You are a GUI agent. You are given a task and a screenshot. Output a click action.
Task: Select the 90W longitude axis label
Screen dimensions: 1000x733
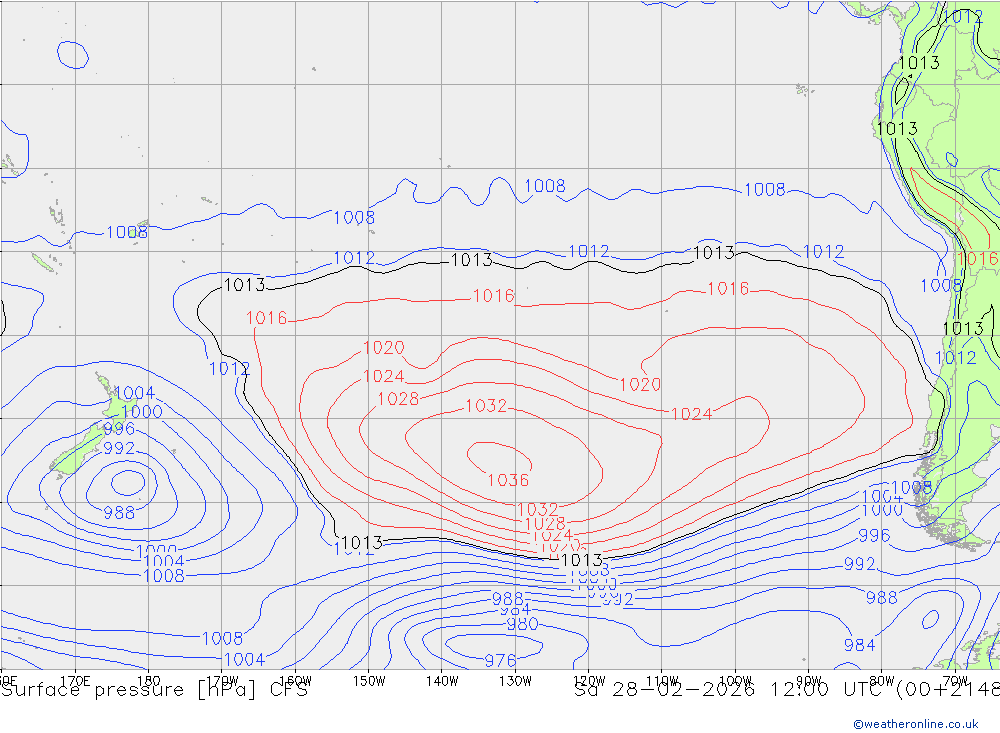pyautogui.click(x=809, y=681)
